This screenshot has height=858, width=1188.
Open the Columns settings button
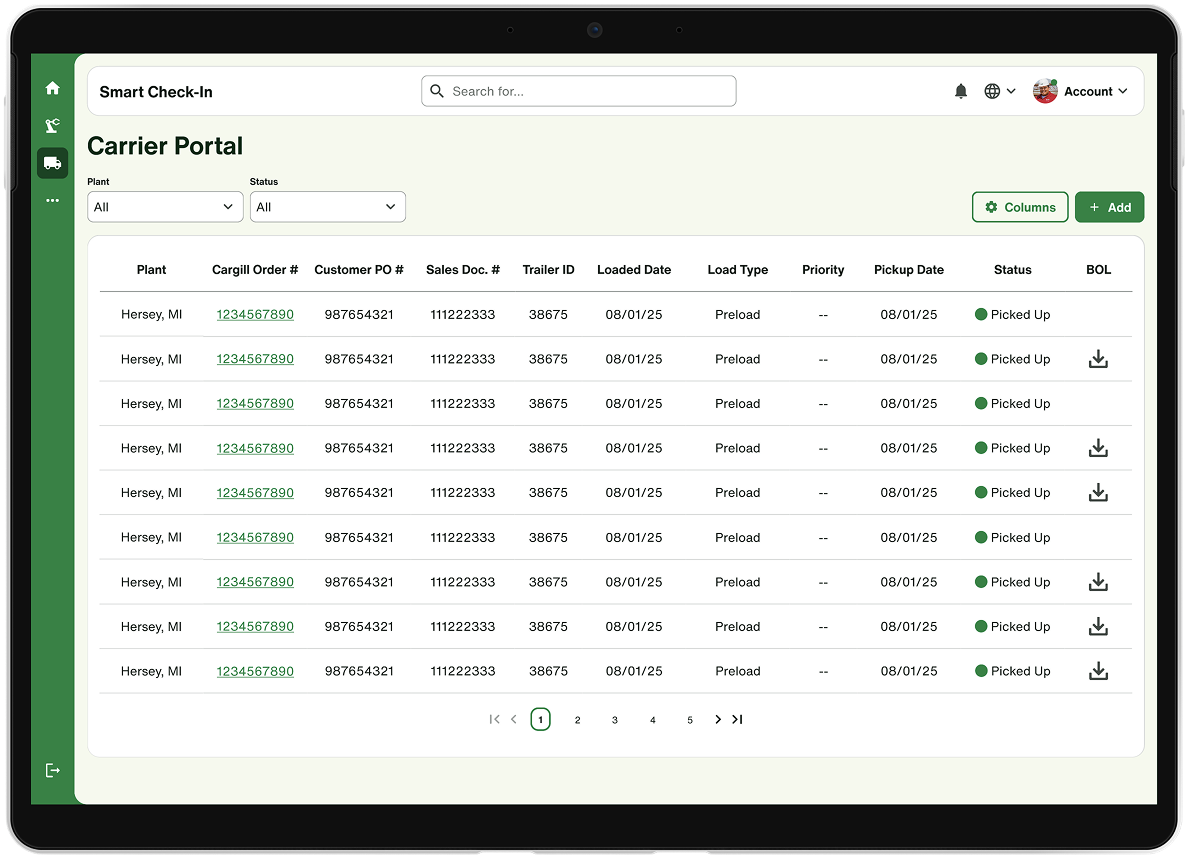click(x=1020, y=207)
